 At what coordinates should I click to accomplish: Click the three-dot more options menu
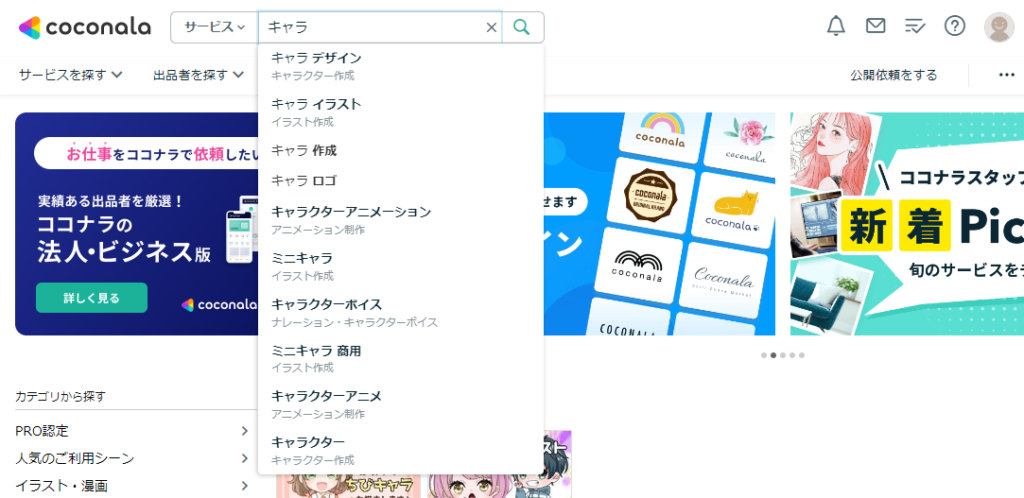coord(1006,75)
